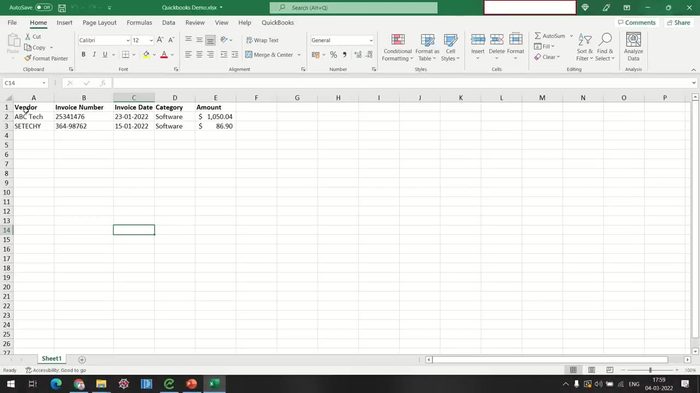
Task: Open the font size dropdown
Action: pos(151,40)
